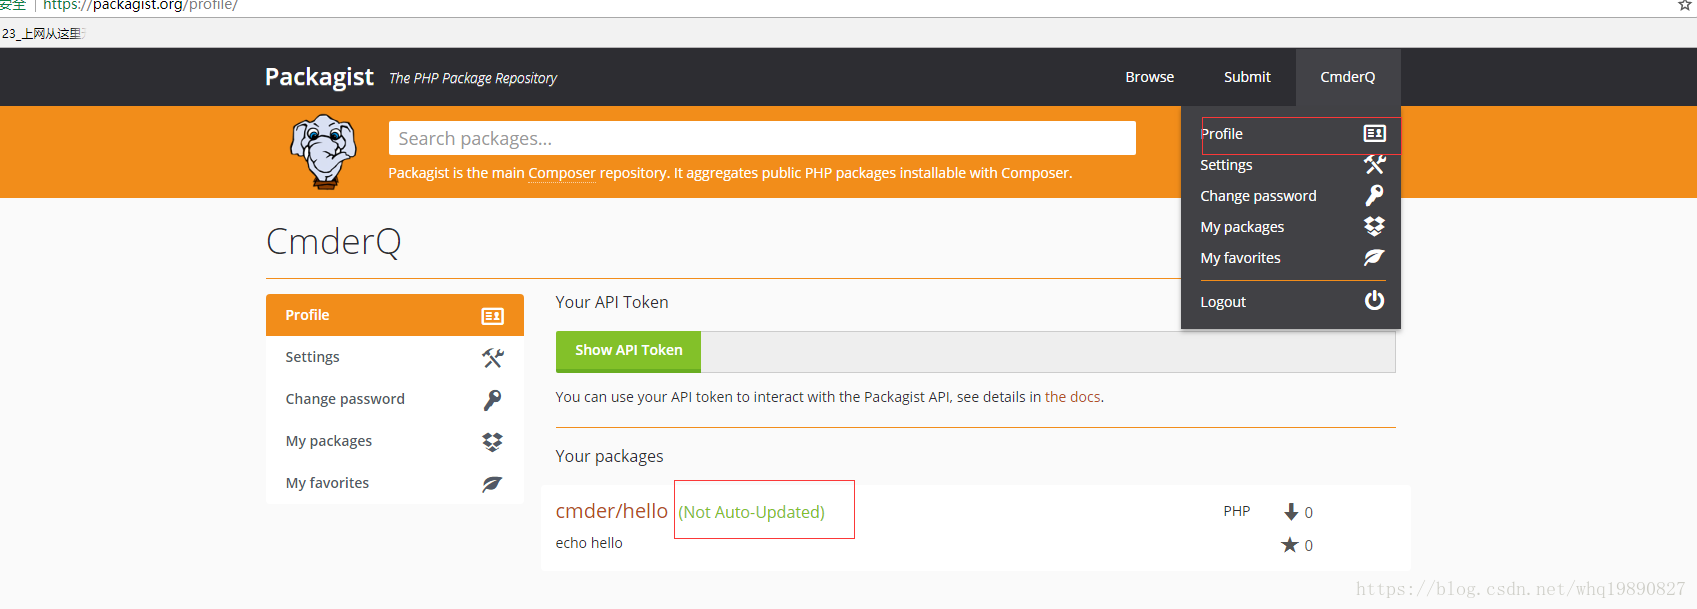1697x609 pixels.
Task: Click the dropdown Profile card icon
Action: pyautogui.click(x=1375, y=134)
